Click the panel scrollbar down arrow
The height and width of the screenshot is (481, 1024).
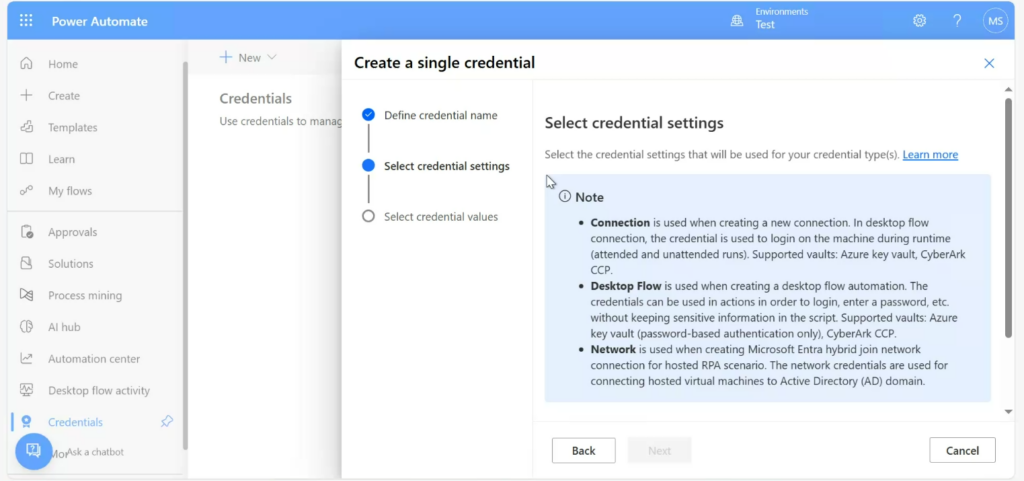click(x=1008, y=412)
